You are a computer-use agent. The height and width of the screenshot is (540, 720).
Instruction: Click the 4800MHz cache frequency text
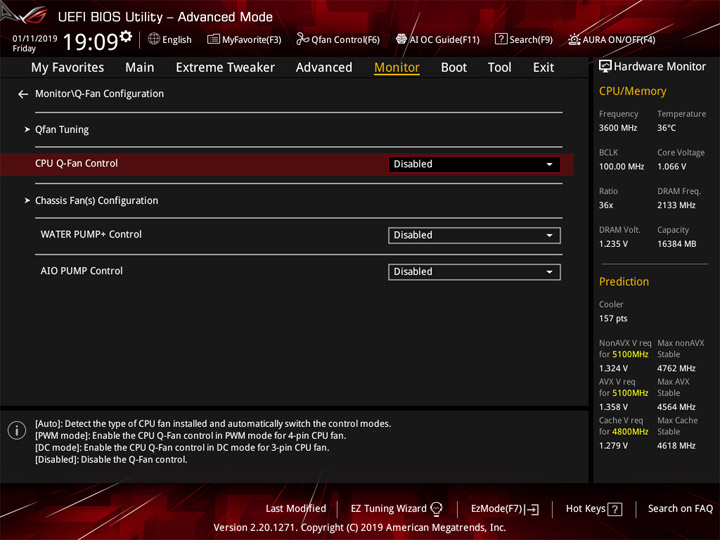pyautogui.click(x=630, y=432)
